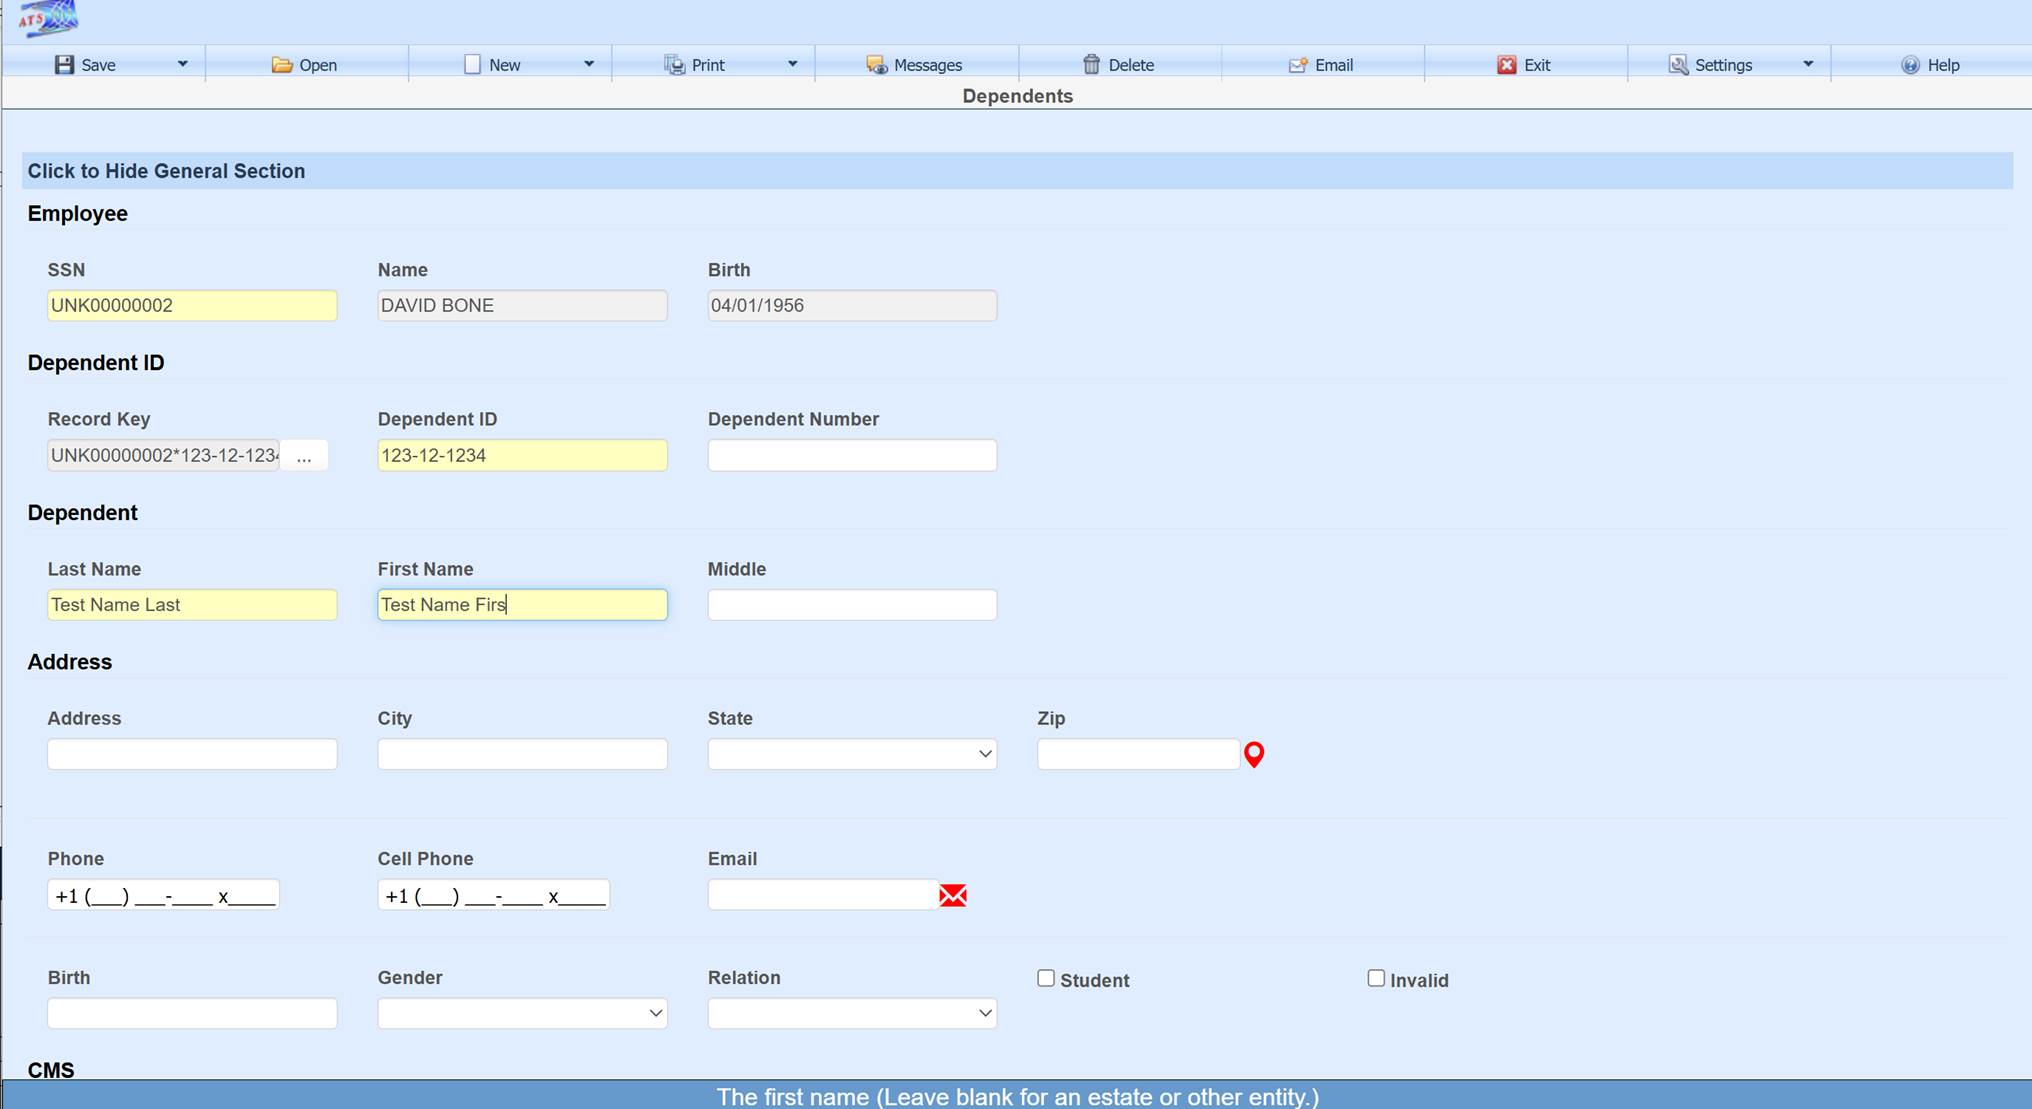Expand the Save button dropdown arrow

tap(182, 64)
